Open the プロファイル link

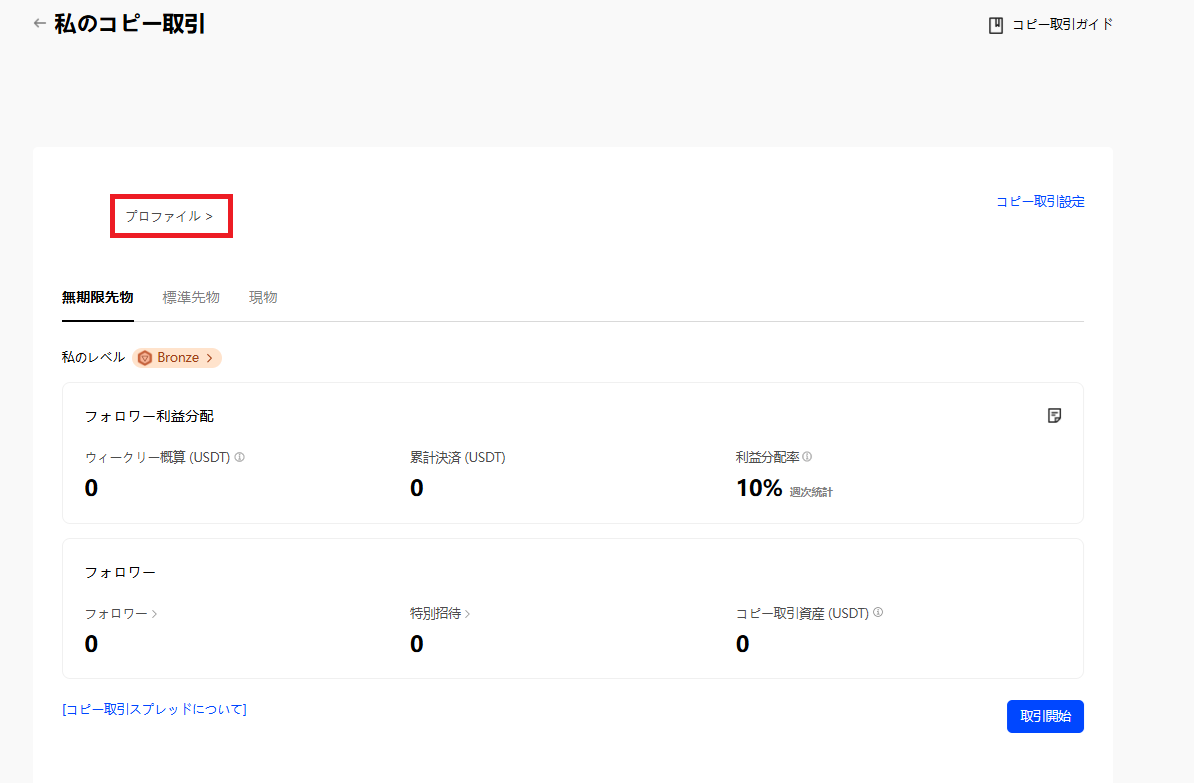pos(169,216)
